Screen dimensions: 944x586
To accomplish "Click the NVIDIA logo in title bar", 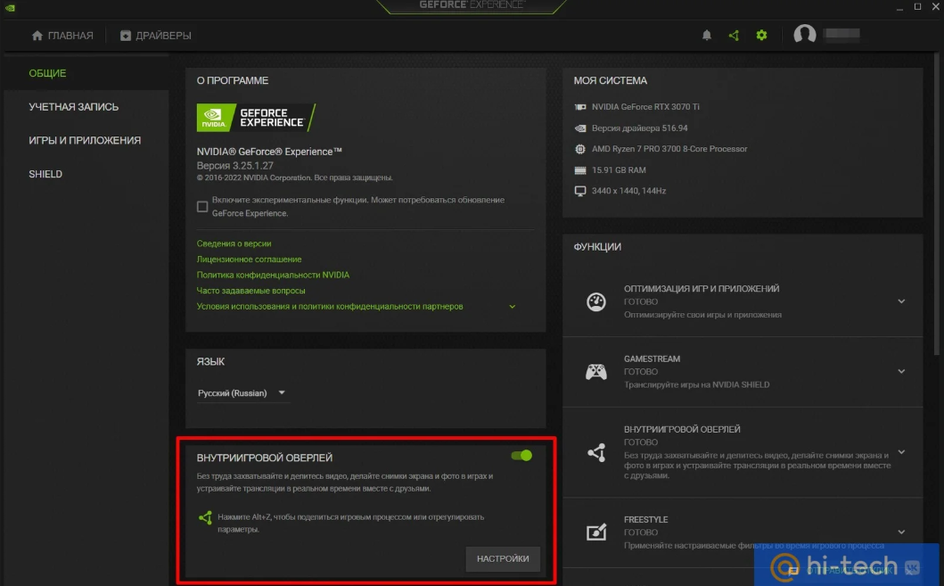I will point(10,8).
